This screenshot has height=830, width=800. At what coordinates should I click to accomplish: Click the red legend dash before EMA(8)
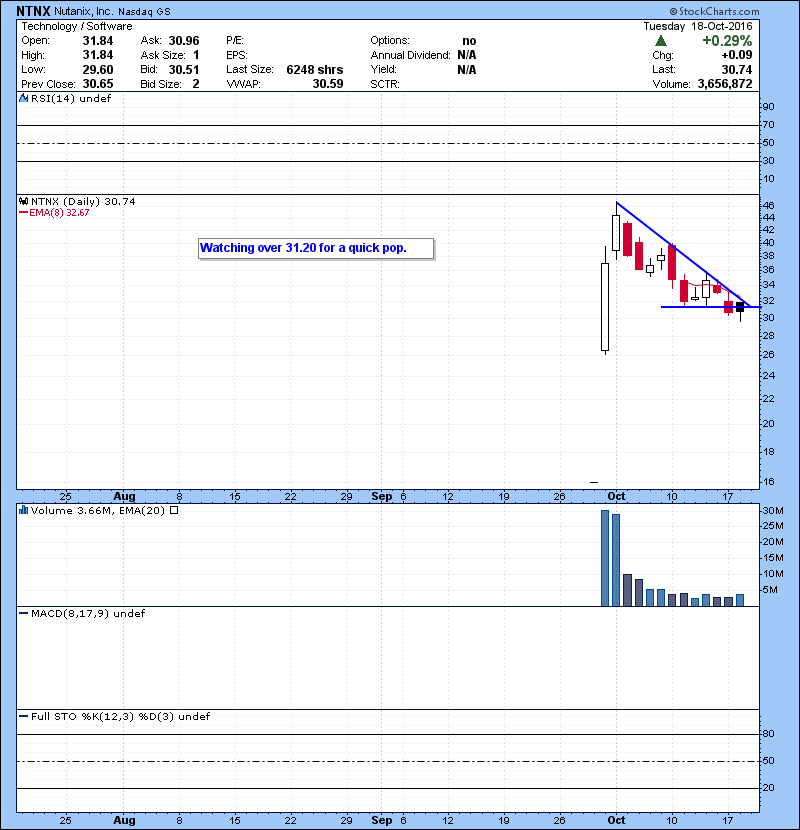[23, 213]
